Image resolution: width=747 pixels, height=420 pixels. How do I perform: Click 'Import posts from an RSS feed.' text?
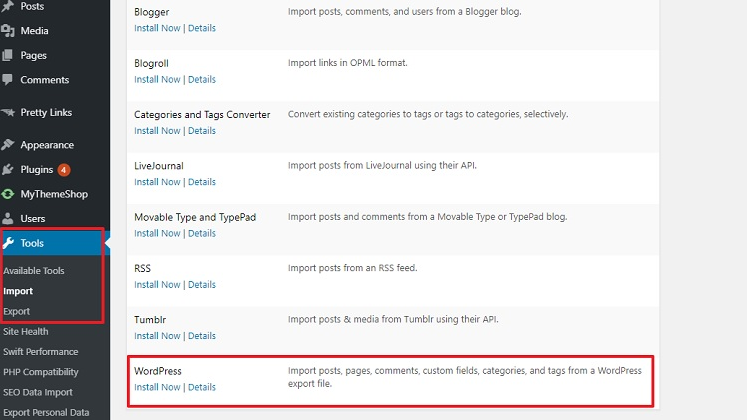353,268
